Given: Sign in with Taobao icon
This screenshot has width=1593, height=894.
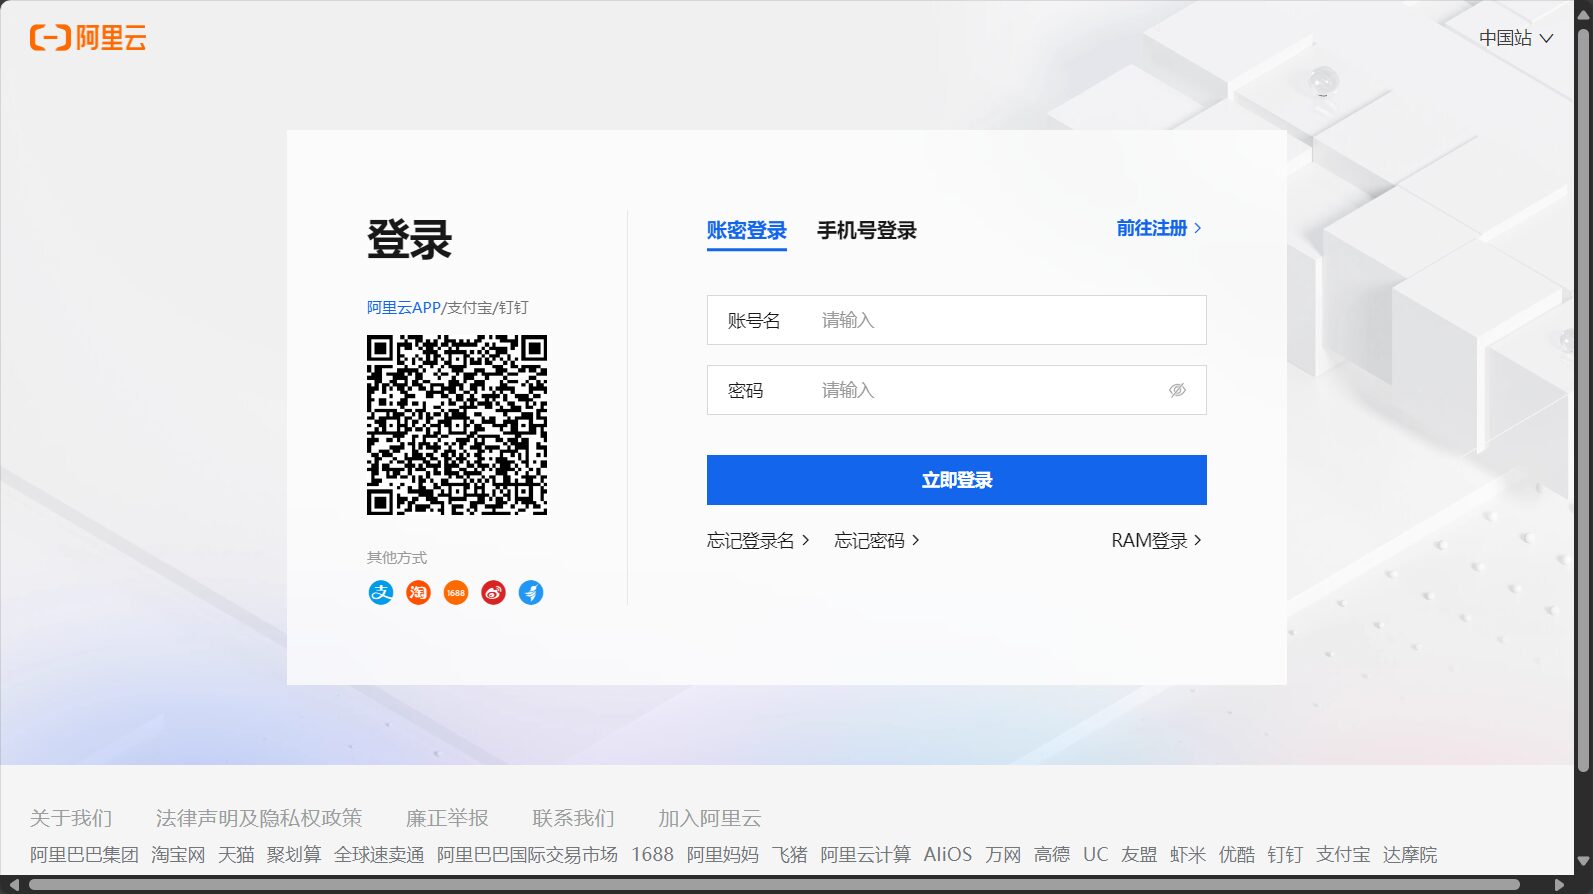Looking at the screenshot, I should (x=418, y=592).
